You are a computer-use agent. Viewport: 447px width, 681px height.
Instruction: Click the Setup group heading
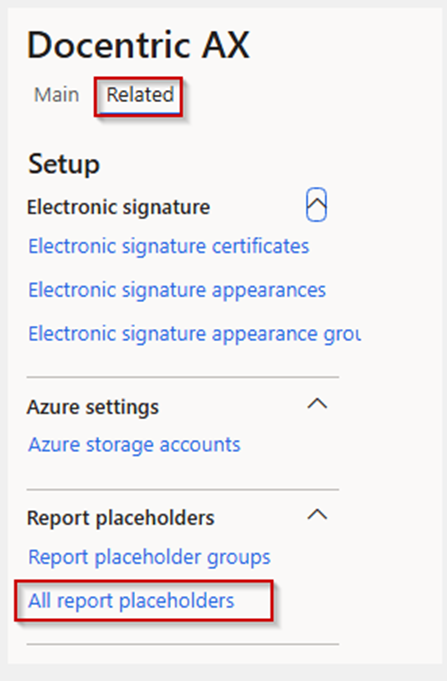coord(64,165)
